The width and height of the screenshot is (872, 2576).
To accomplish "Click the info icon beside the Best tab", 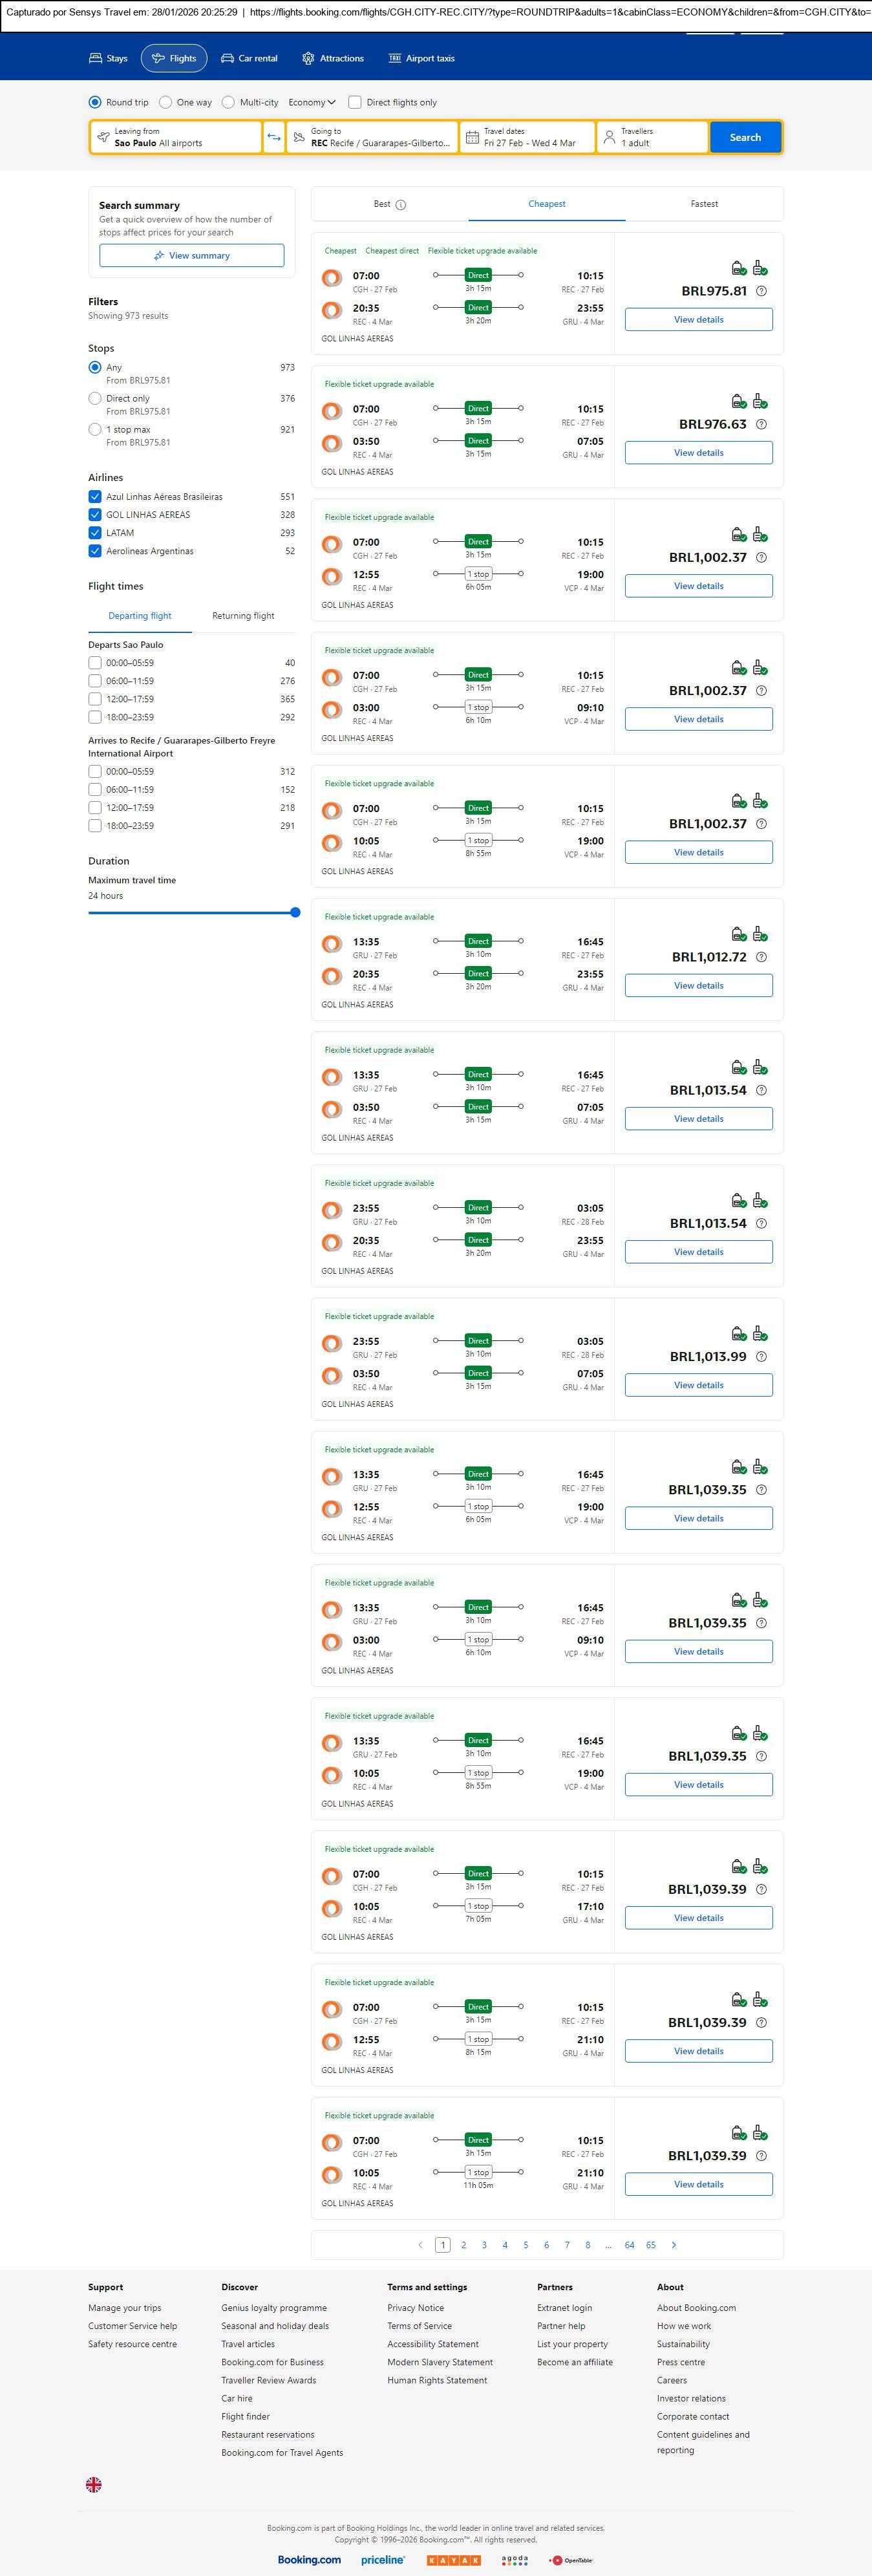I will 401,205.
